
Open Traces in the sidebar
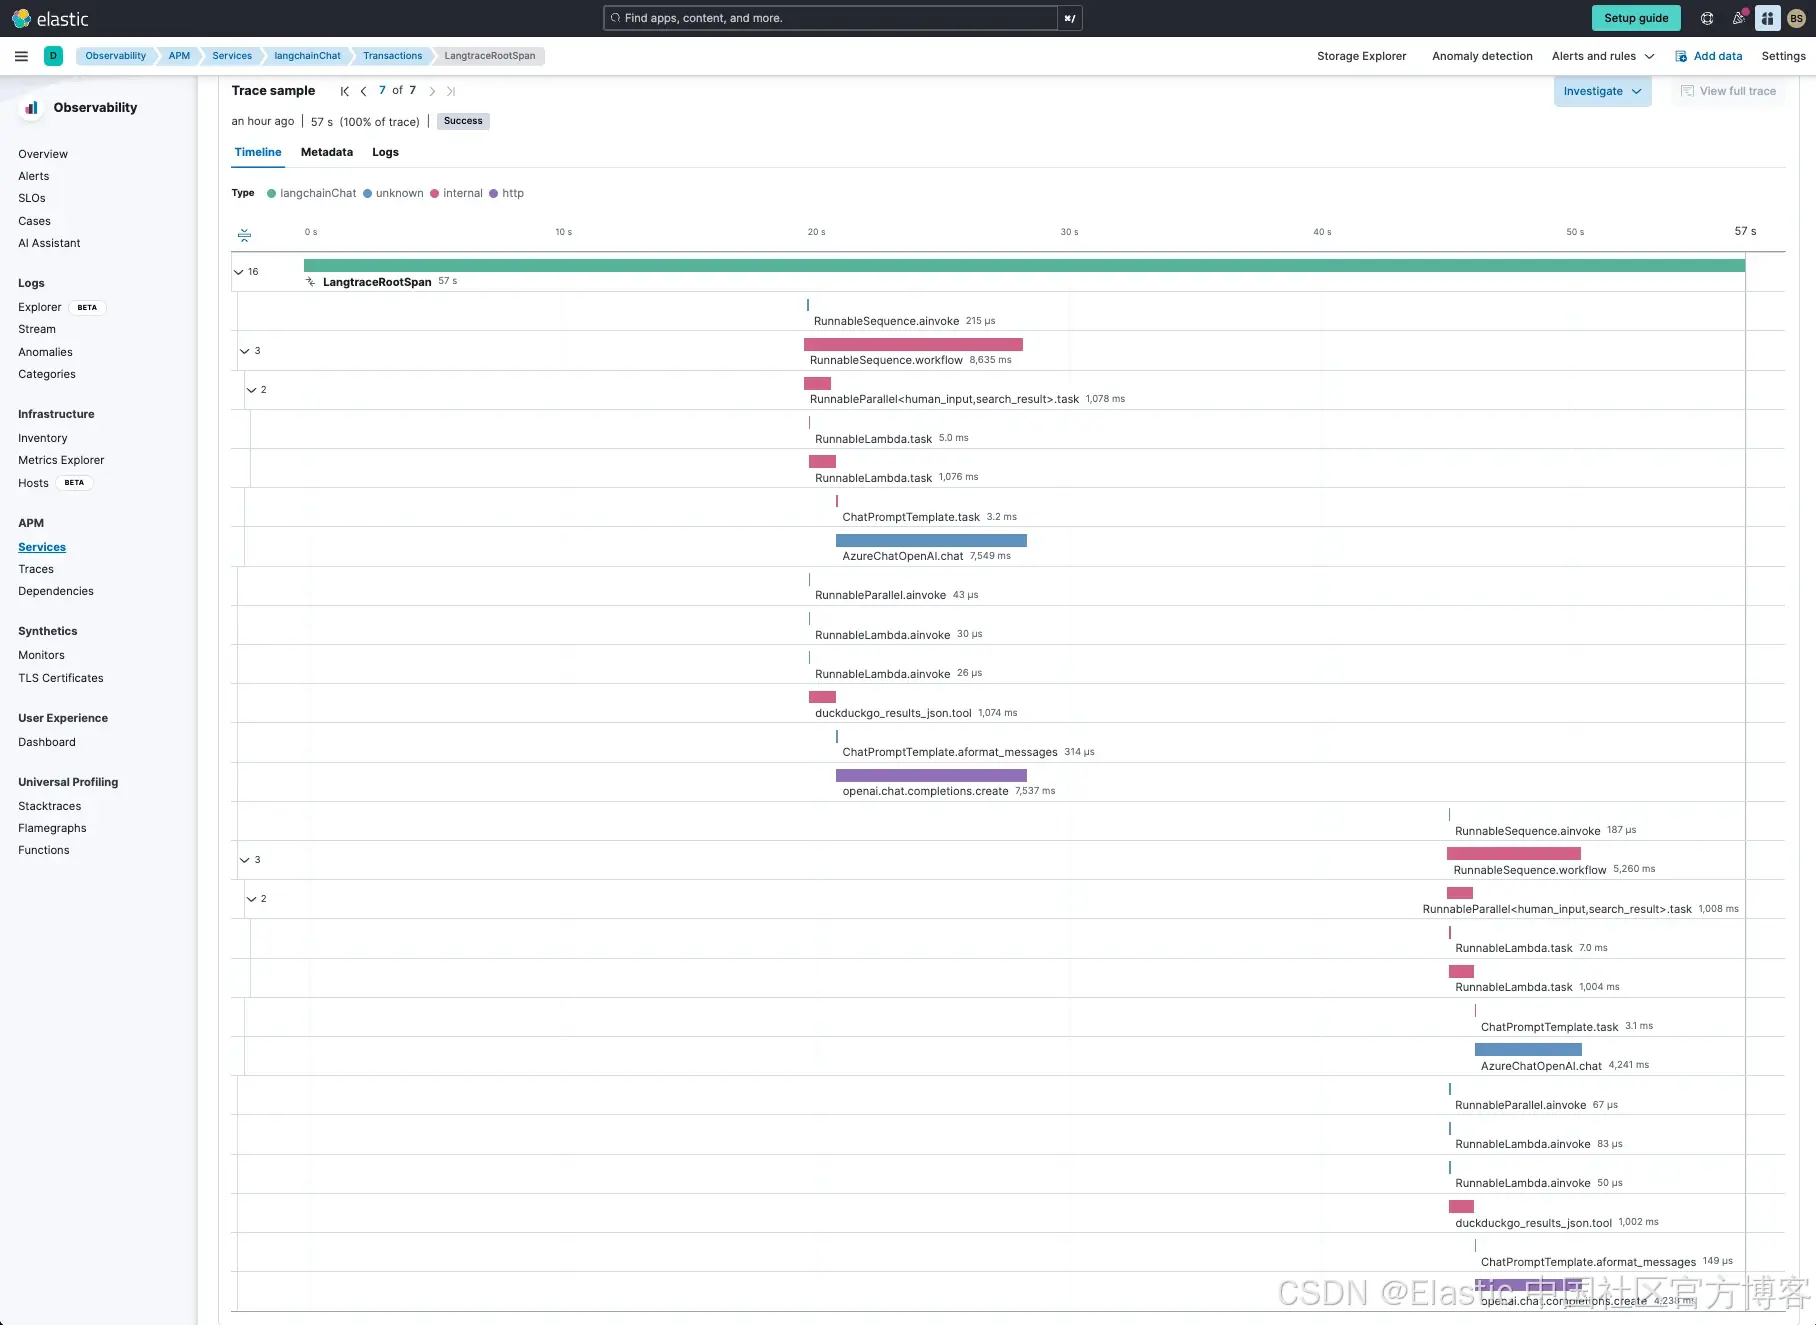tap(36, 569)
